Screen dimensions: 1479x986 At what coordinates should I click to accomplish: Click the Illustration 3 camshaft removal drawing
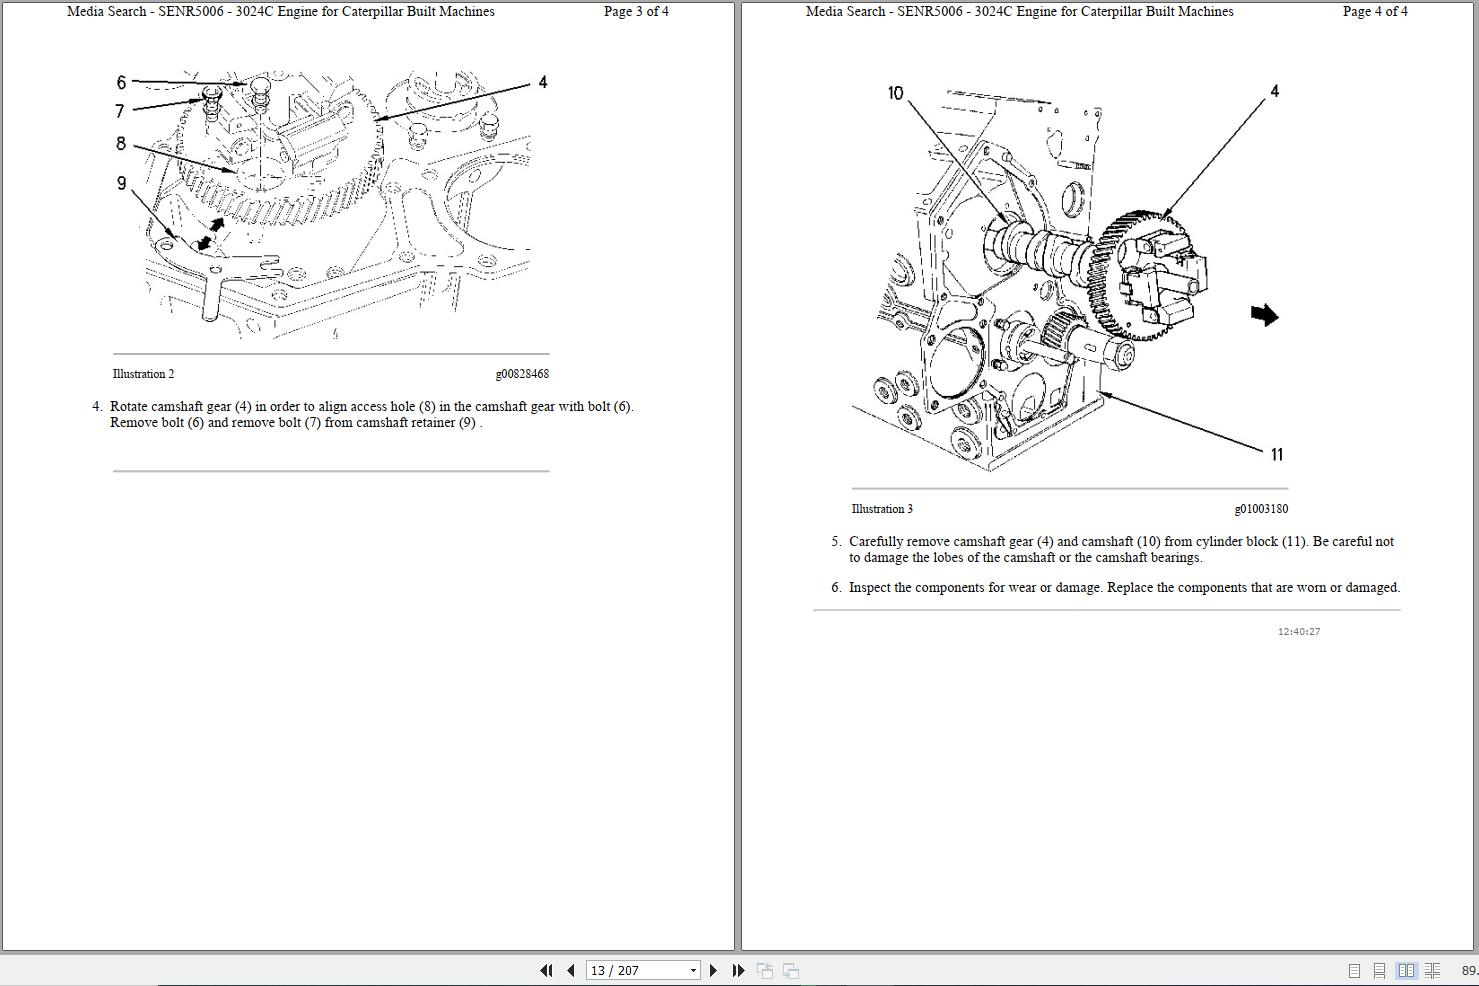click(x=1060, y=270)
